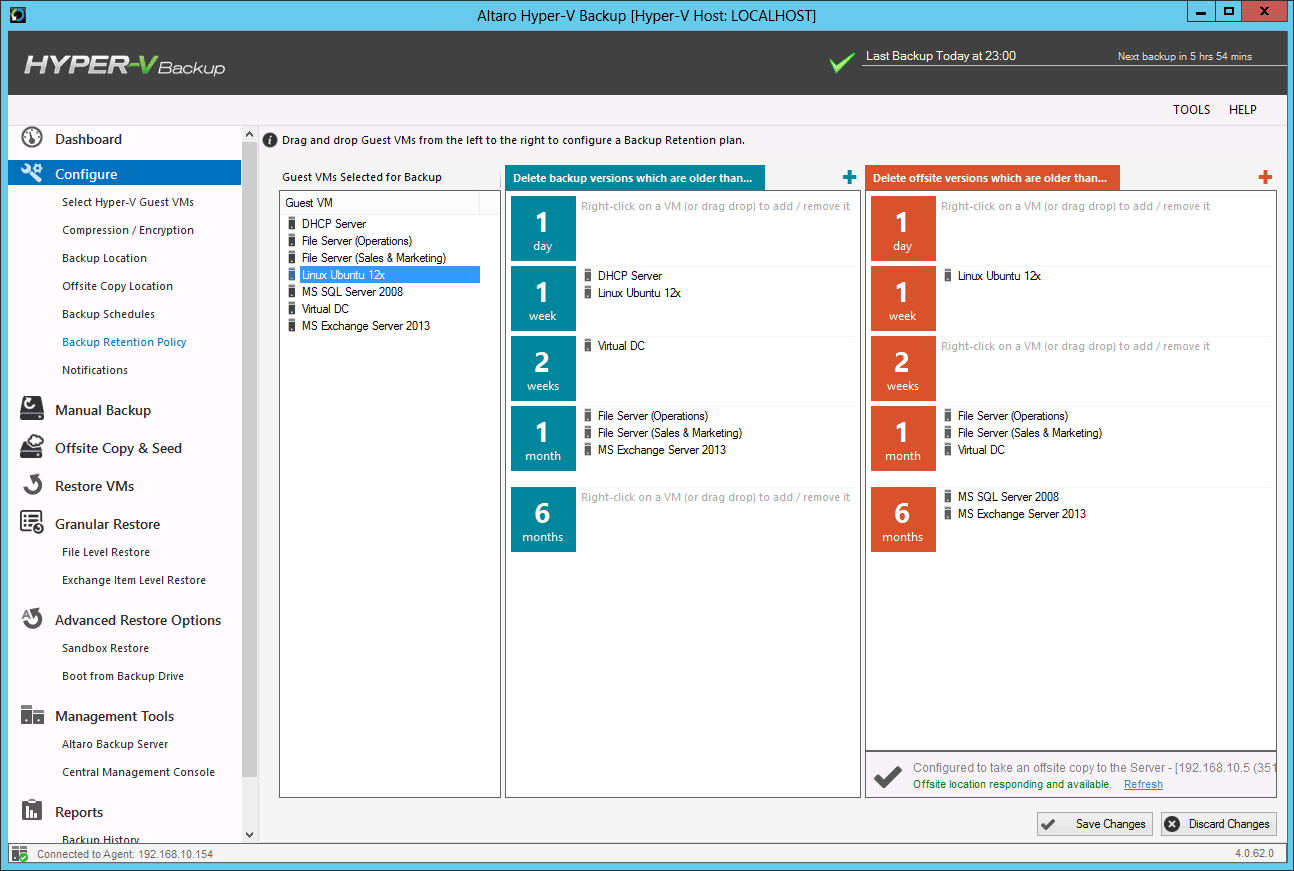Click the Restore VMs arrow icon

32,485
